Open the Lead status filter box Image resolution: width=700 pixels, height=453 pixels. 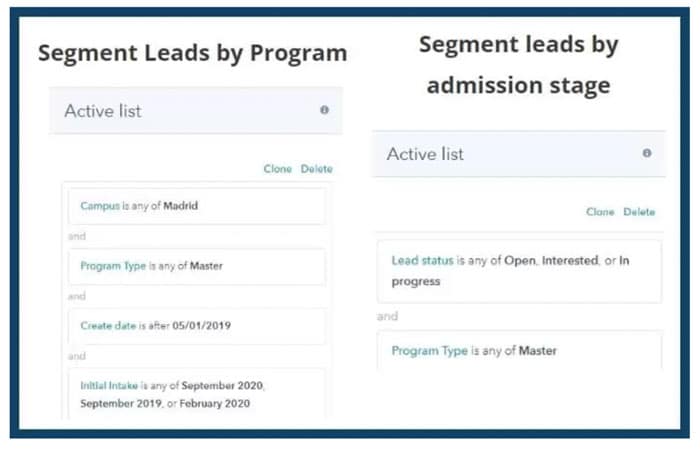click(519, 271)
